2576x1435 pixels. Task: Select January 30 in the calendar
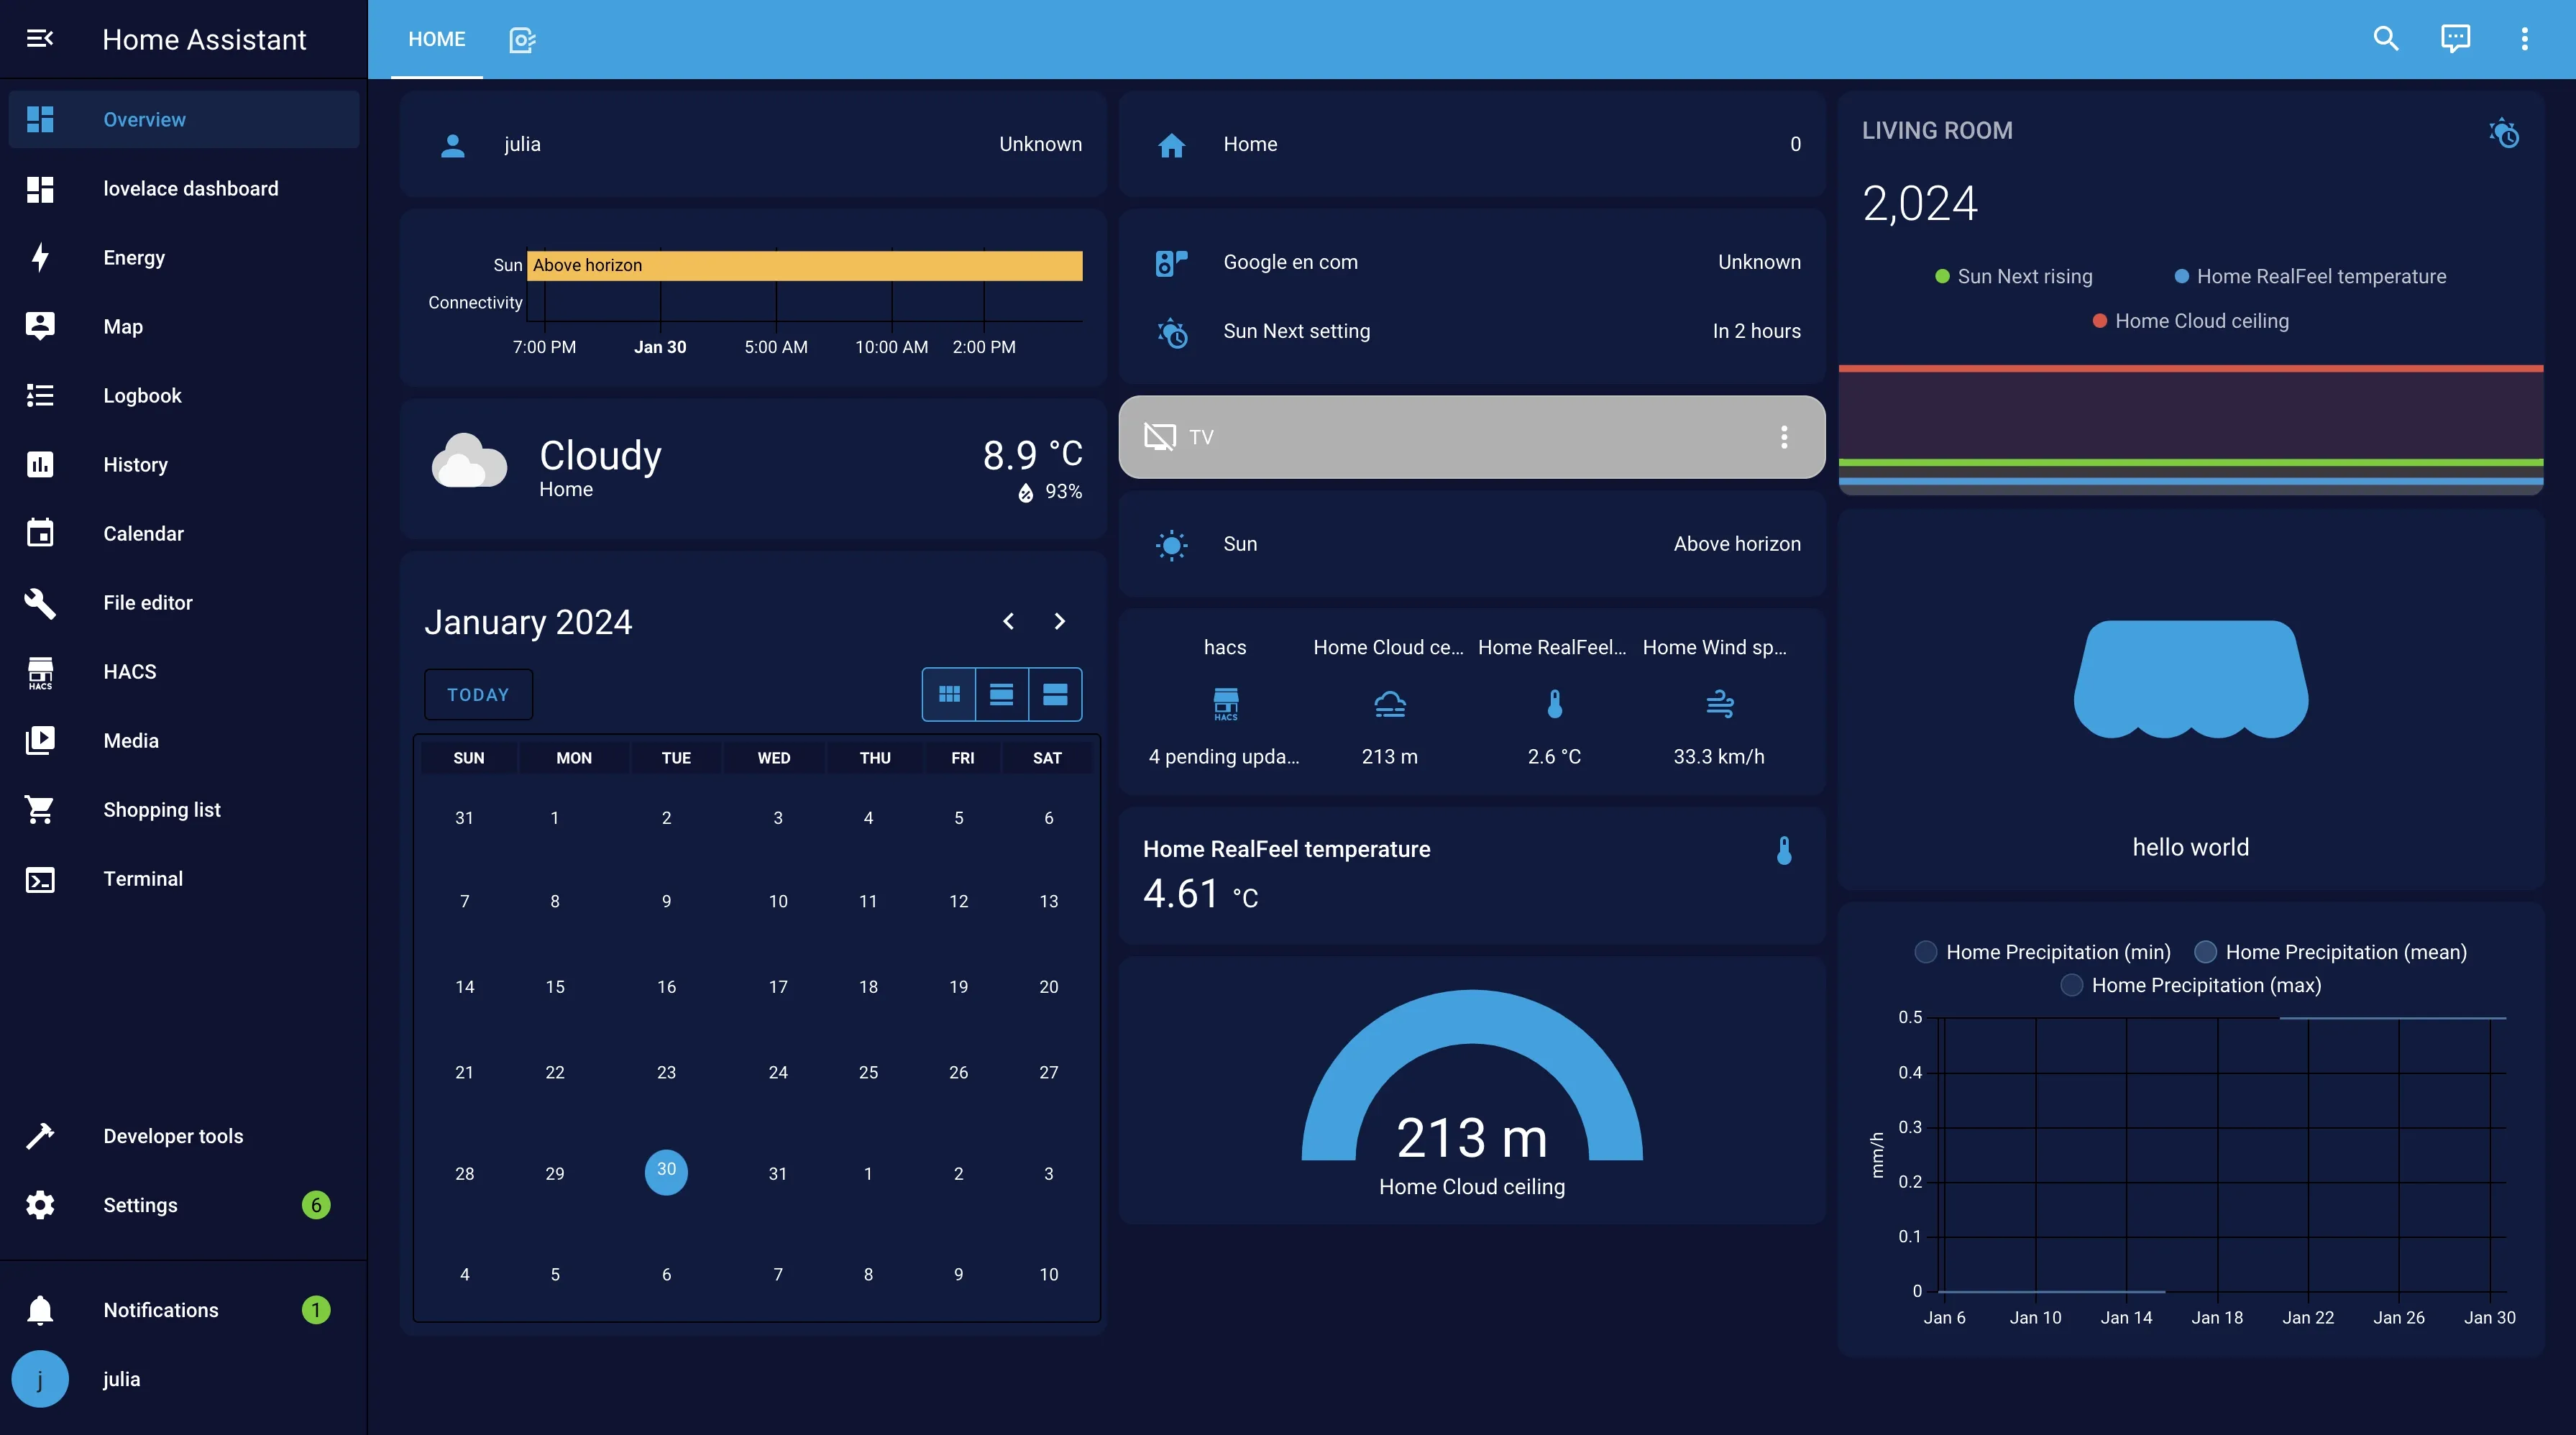(x=666, y=1171)
